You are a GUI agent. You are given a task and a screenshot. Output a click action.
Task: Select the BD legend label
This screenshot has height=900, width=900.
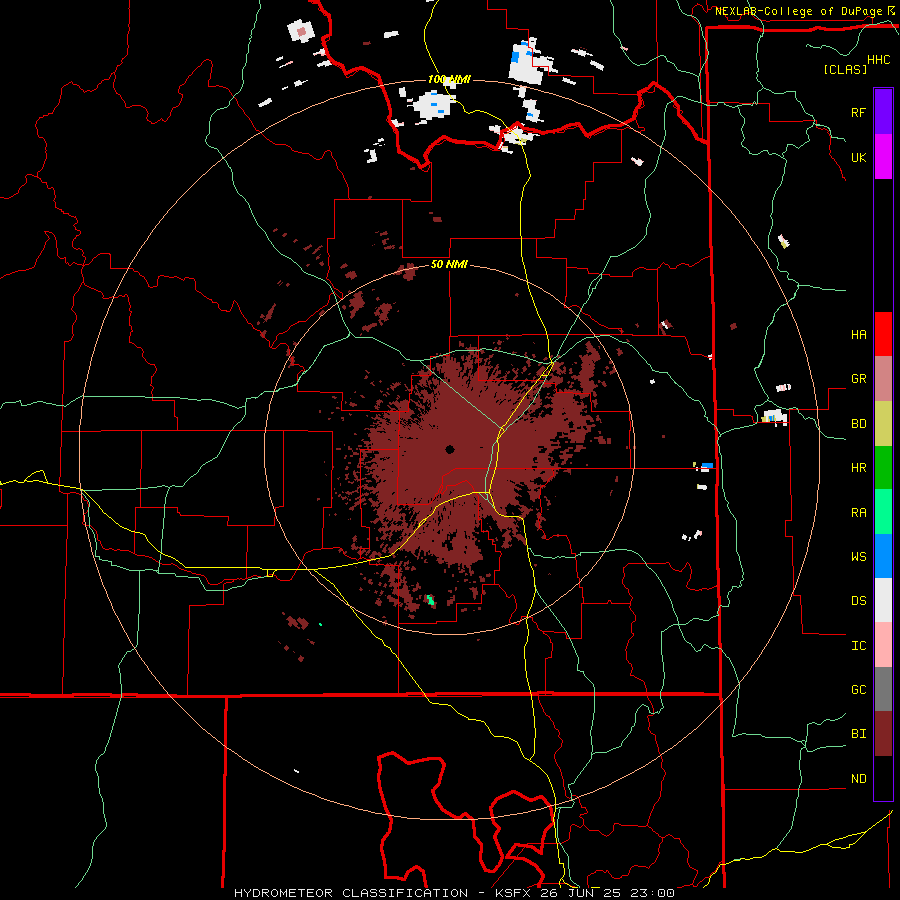pyautogui.click(x=858, y=424)
